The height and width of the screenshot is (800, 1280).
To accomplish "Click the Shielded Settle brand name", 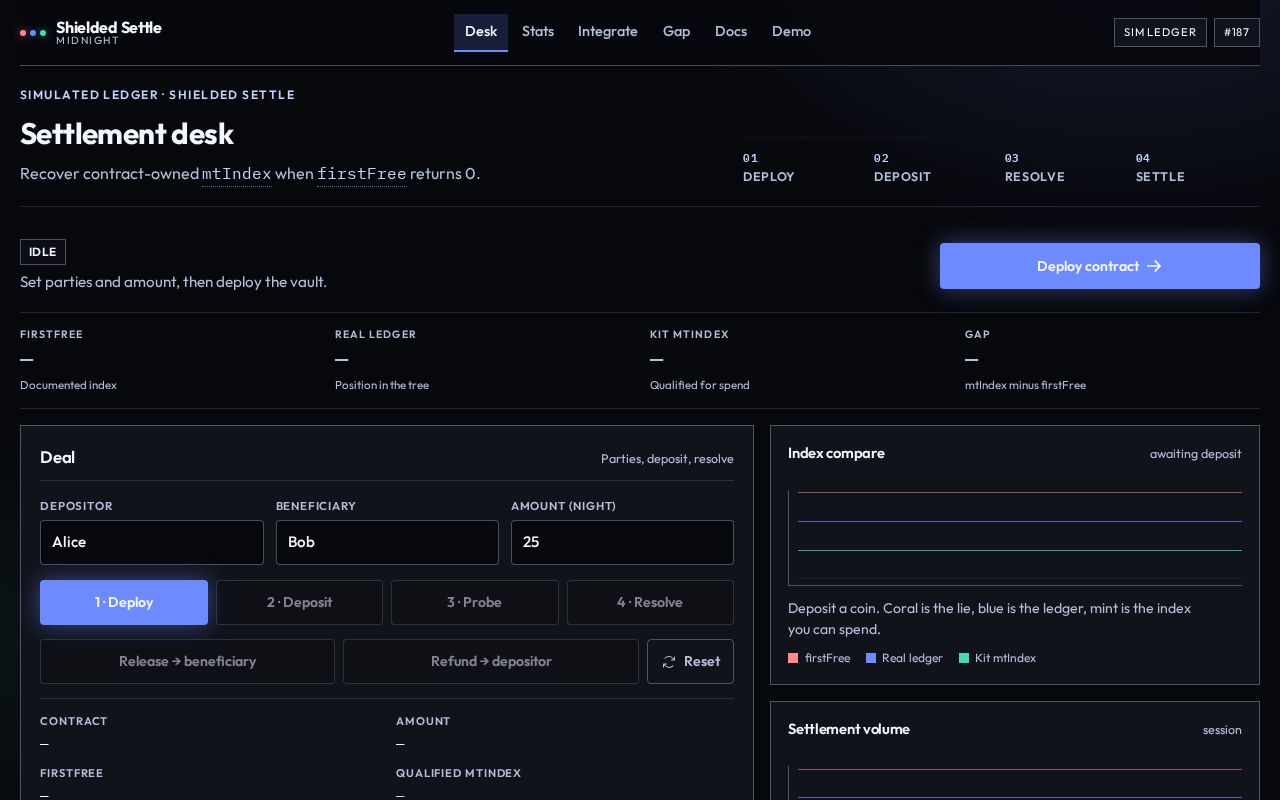I will (109, 27).
